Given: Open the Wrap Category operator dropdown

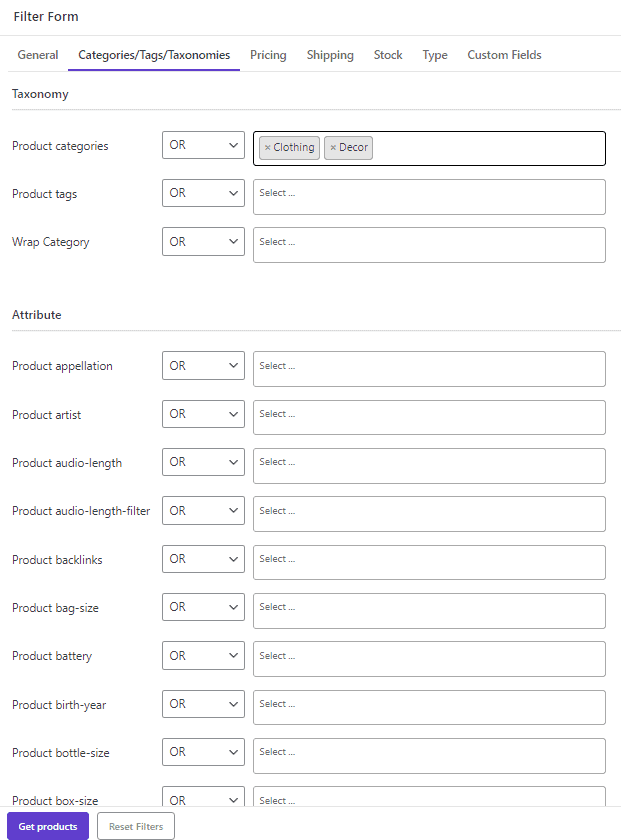Looking at the screenshot, I should 202,241.
